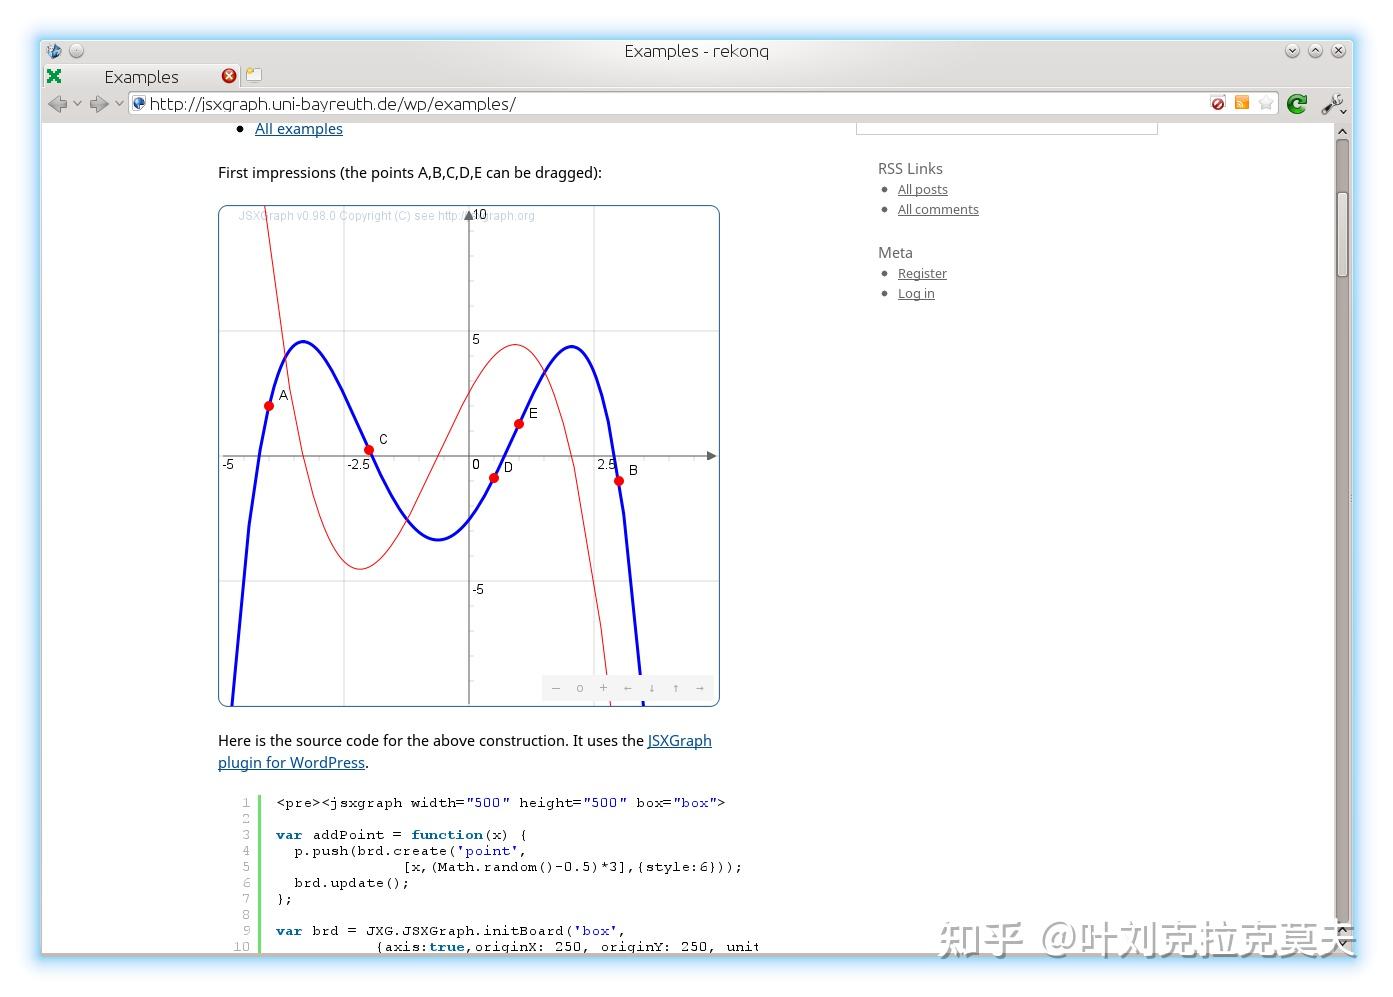Open the 'All examples' link
The image size is (1393, 997).
298,128
